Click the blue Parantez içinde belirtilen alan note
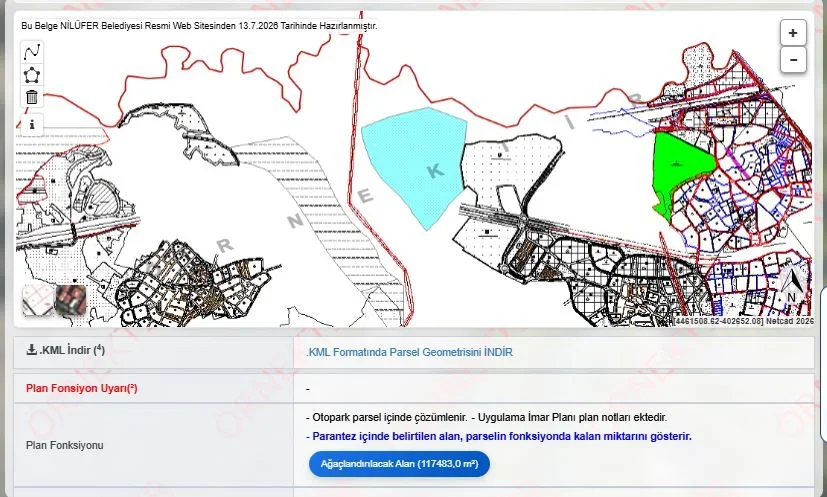 tap(499, 436)
